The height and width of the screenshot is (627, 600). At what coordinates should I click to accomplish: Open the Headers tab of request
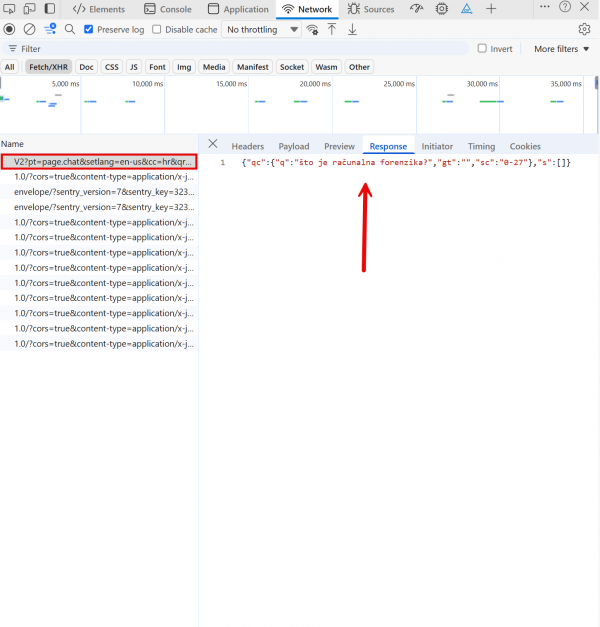[248, 146]
